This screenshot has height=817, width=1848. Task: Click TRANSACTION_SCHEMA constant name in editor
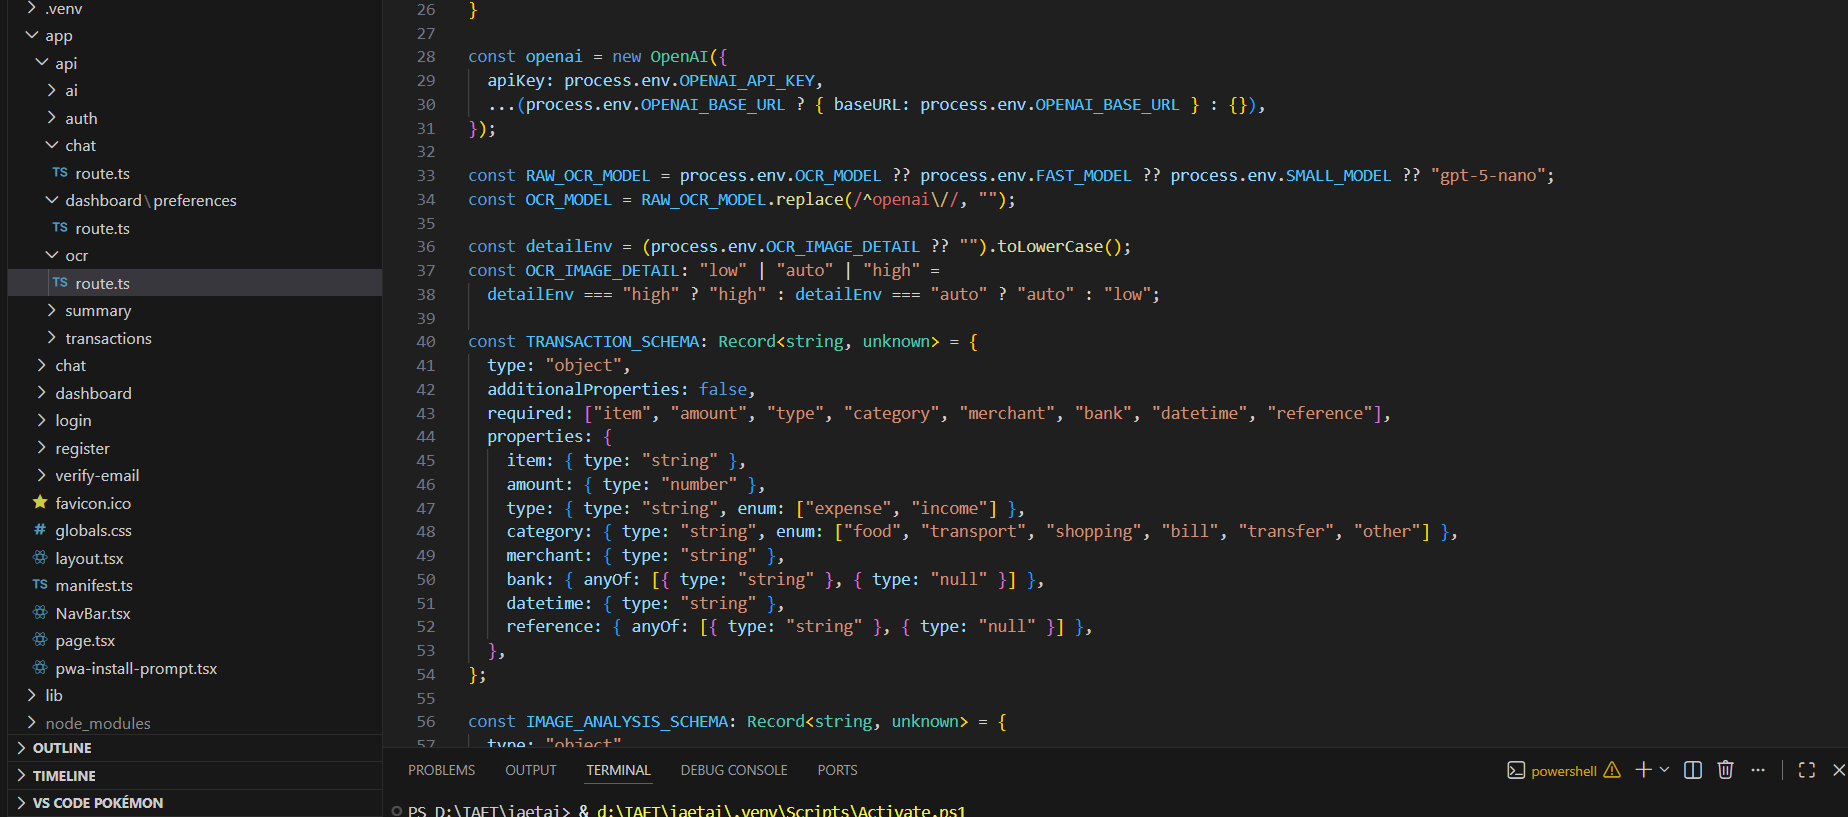[x=612, y=342]
